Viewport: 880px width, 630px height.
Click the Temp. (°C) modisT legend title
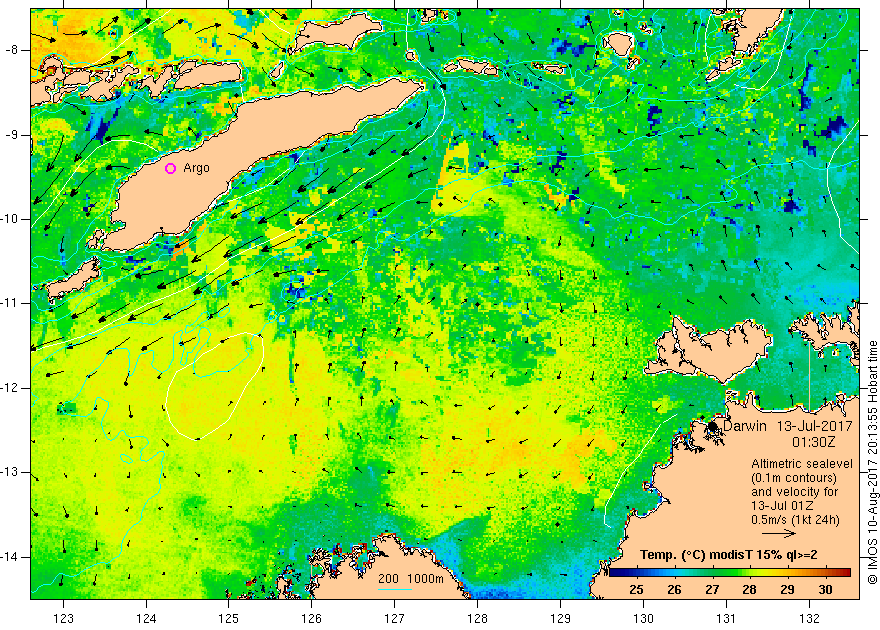(728, 555)
